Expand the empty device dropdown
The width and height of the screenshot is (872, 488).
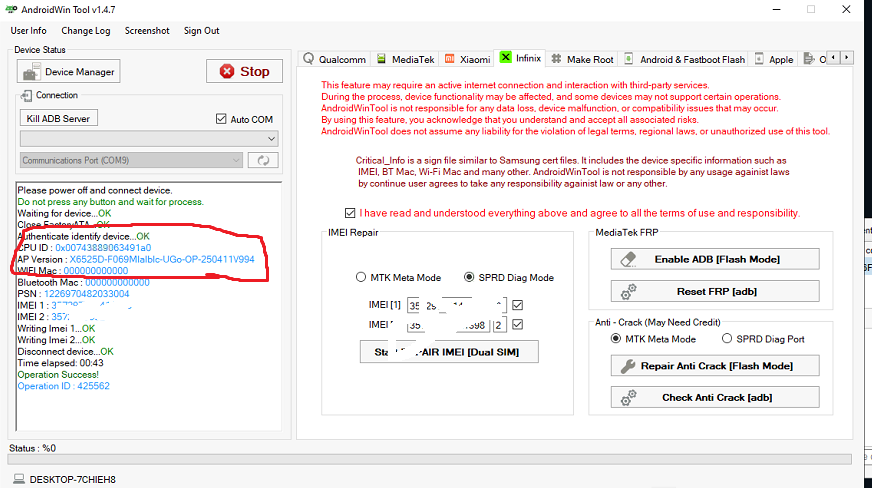coord(149,138)
